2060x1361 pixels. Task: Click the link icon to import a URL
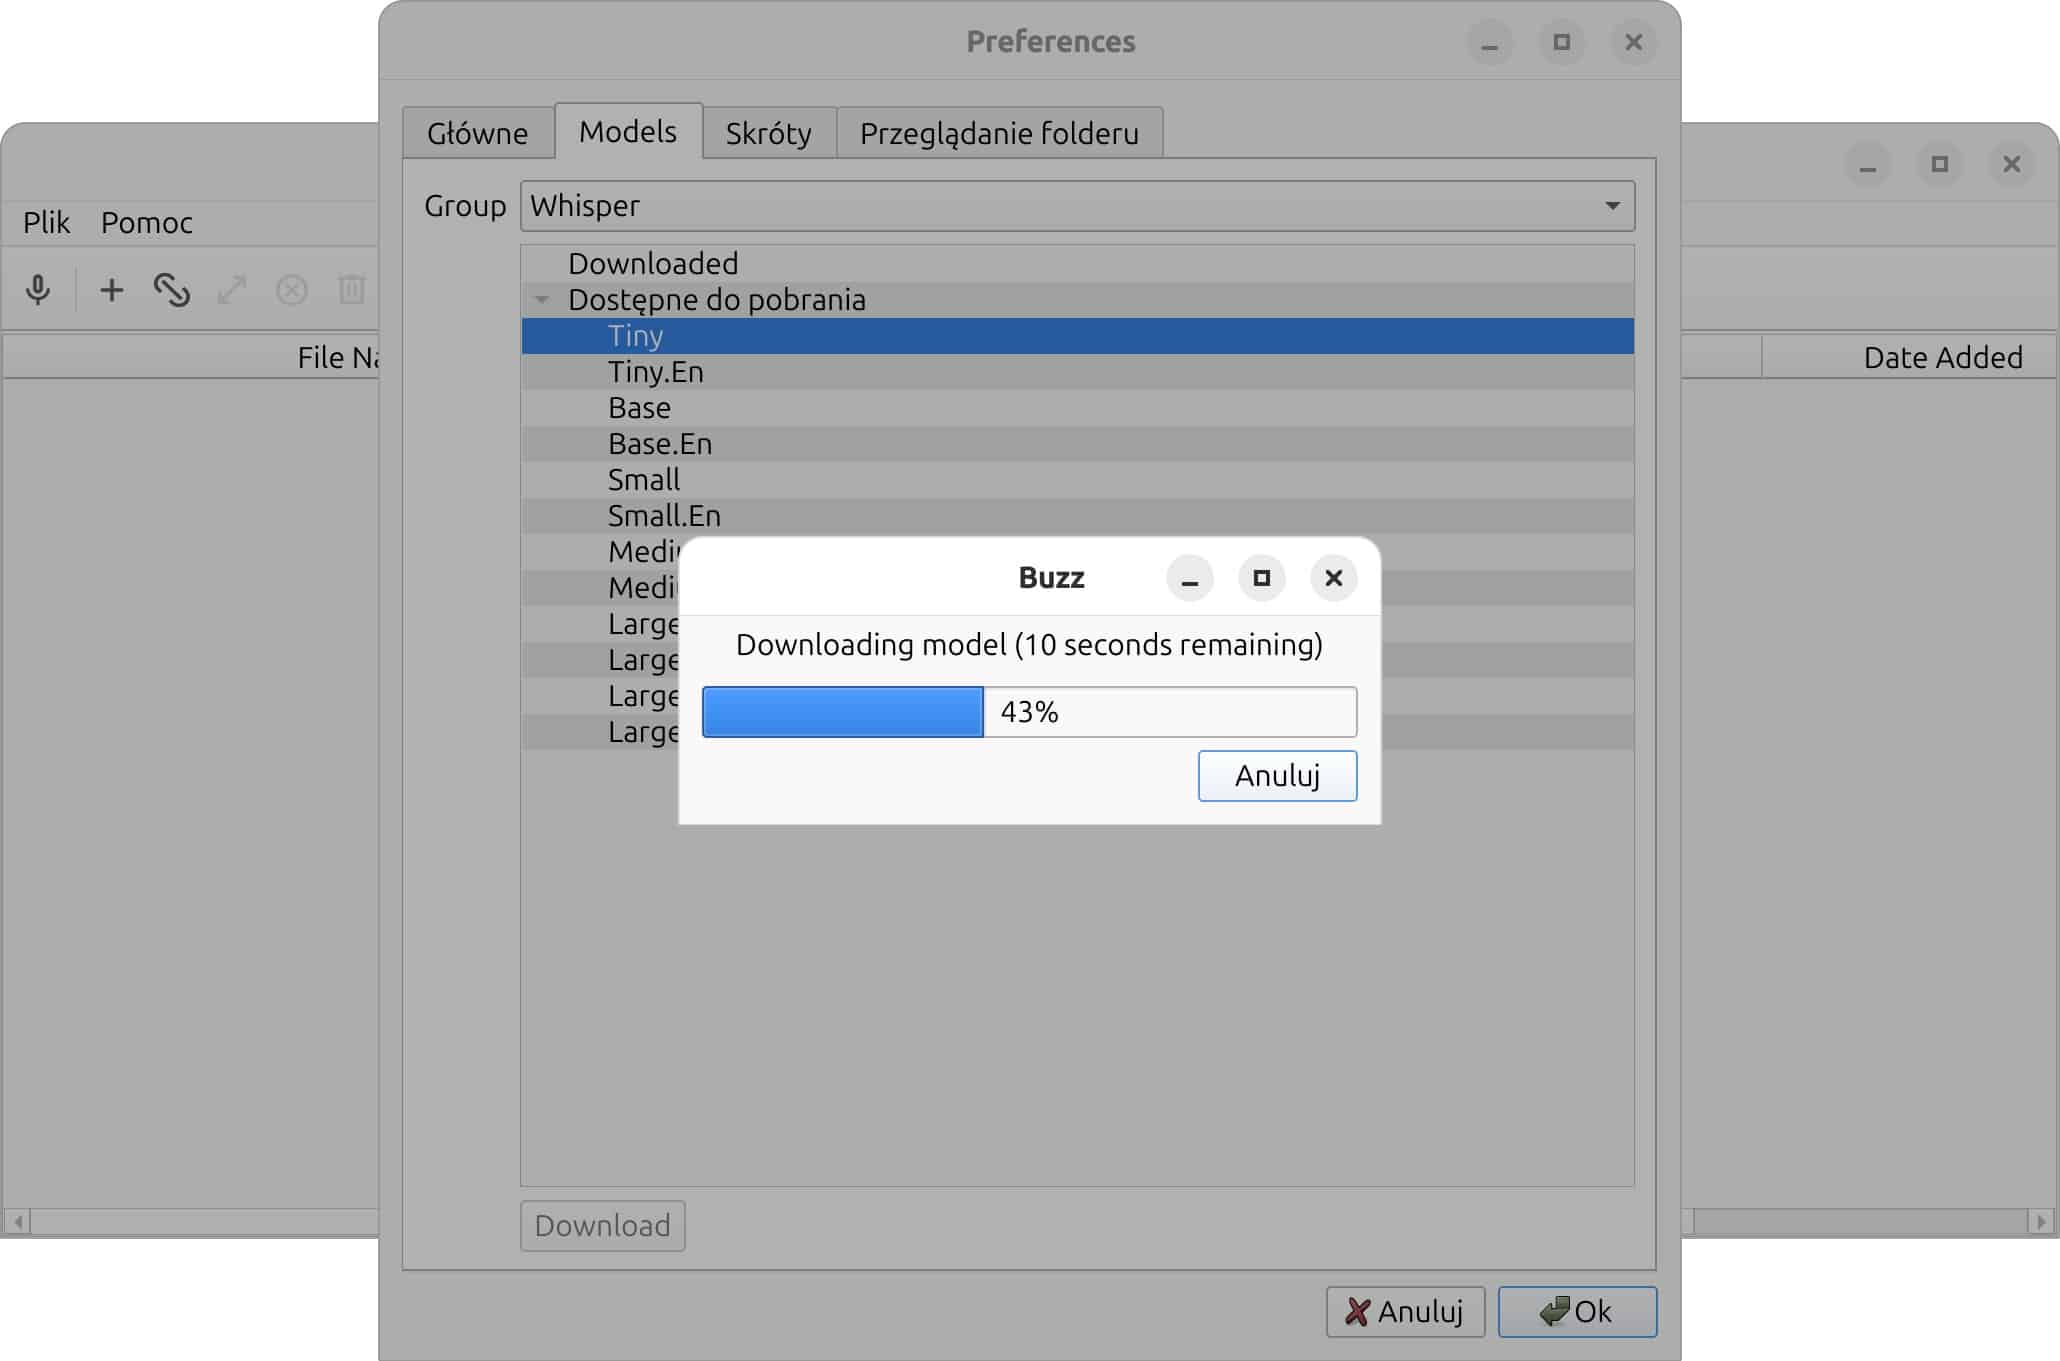pos(171,290)
